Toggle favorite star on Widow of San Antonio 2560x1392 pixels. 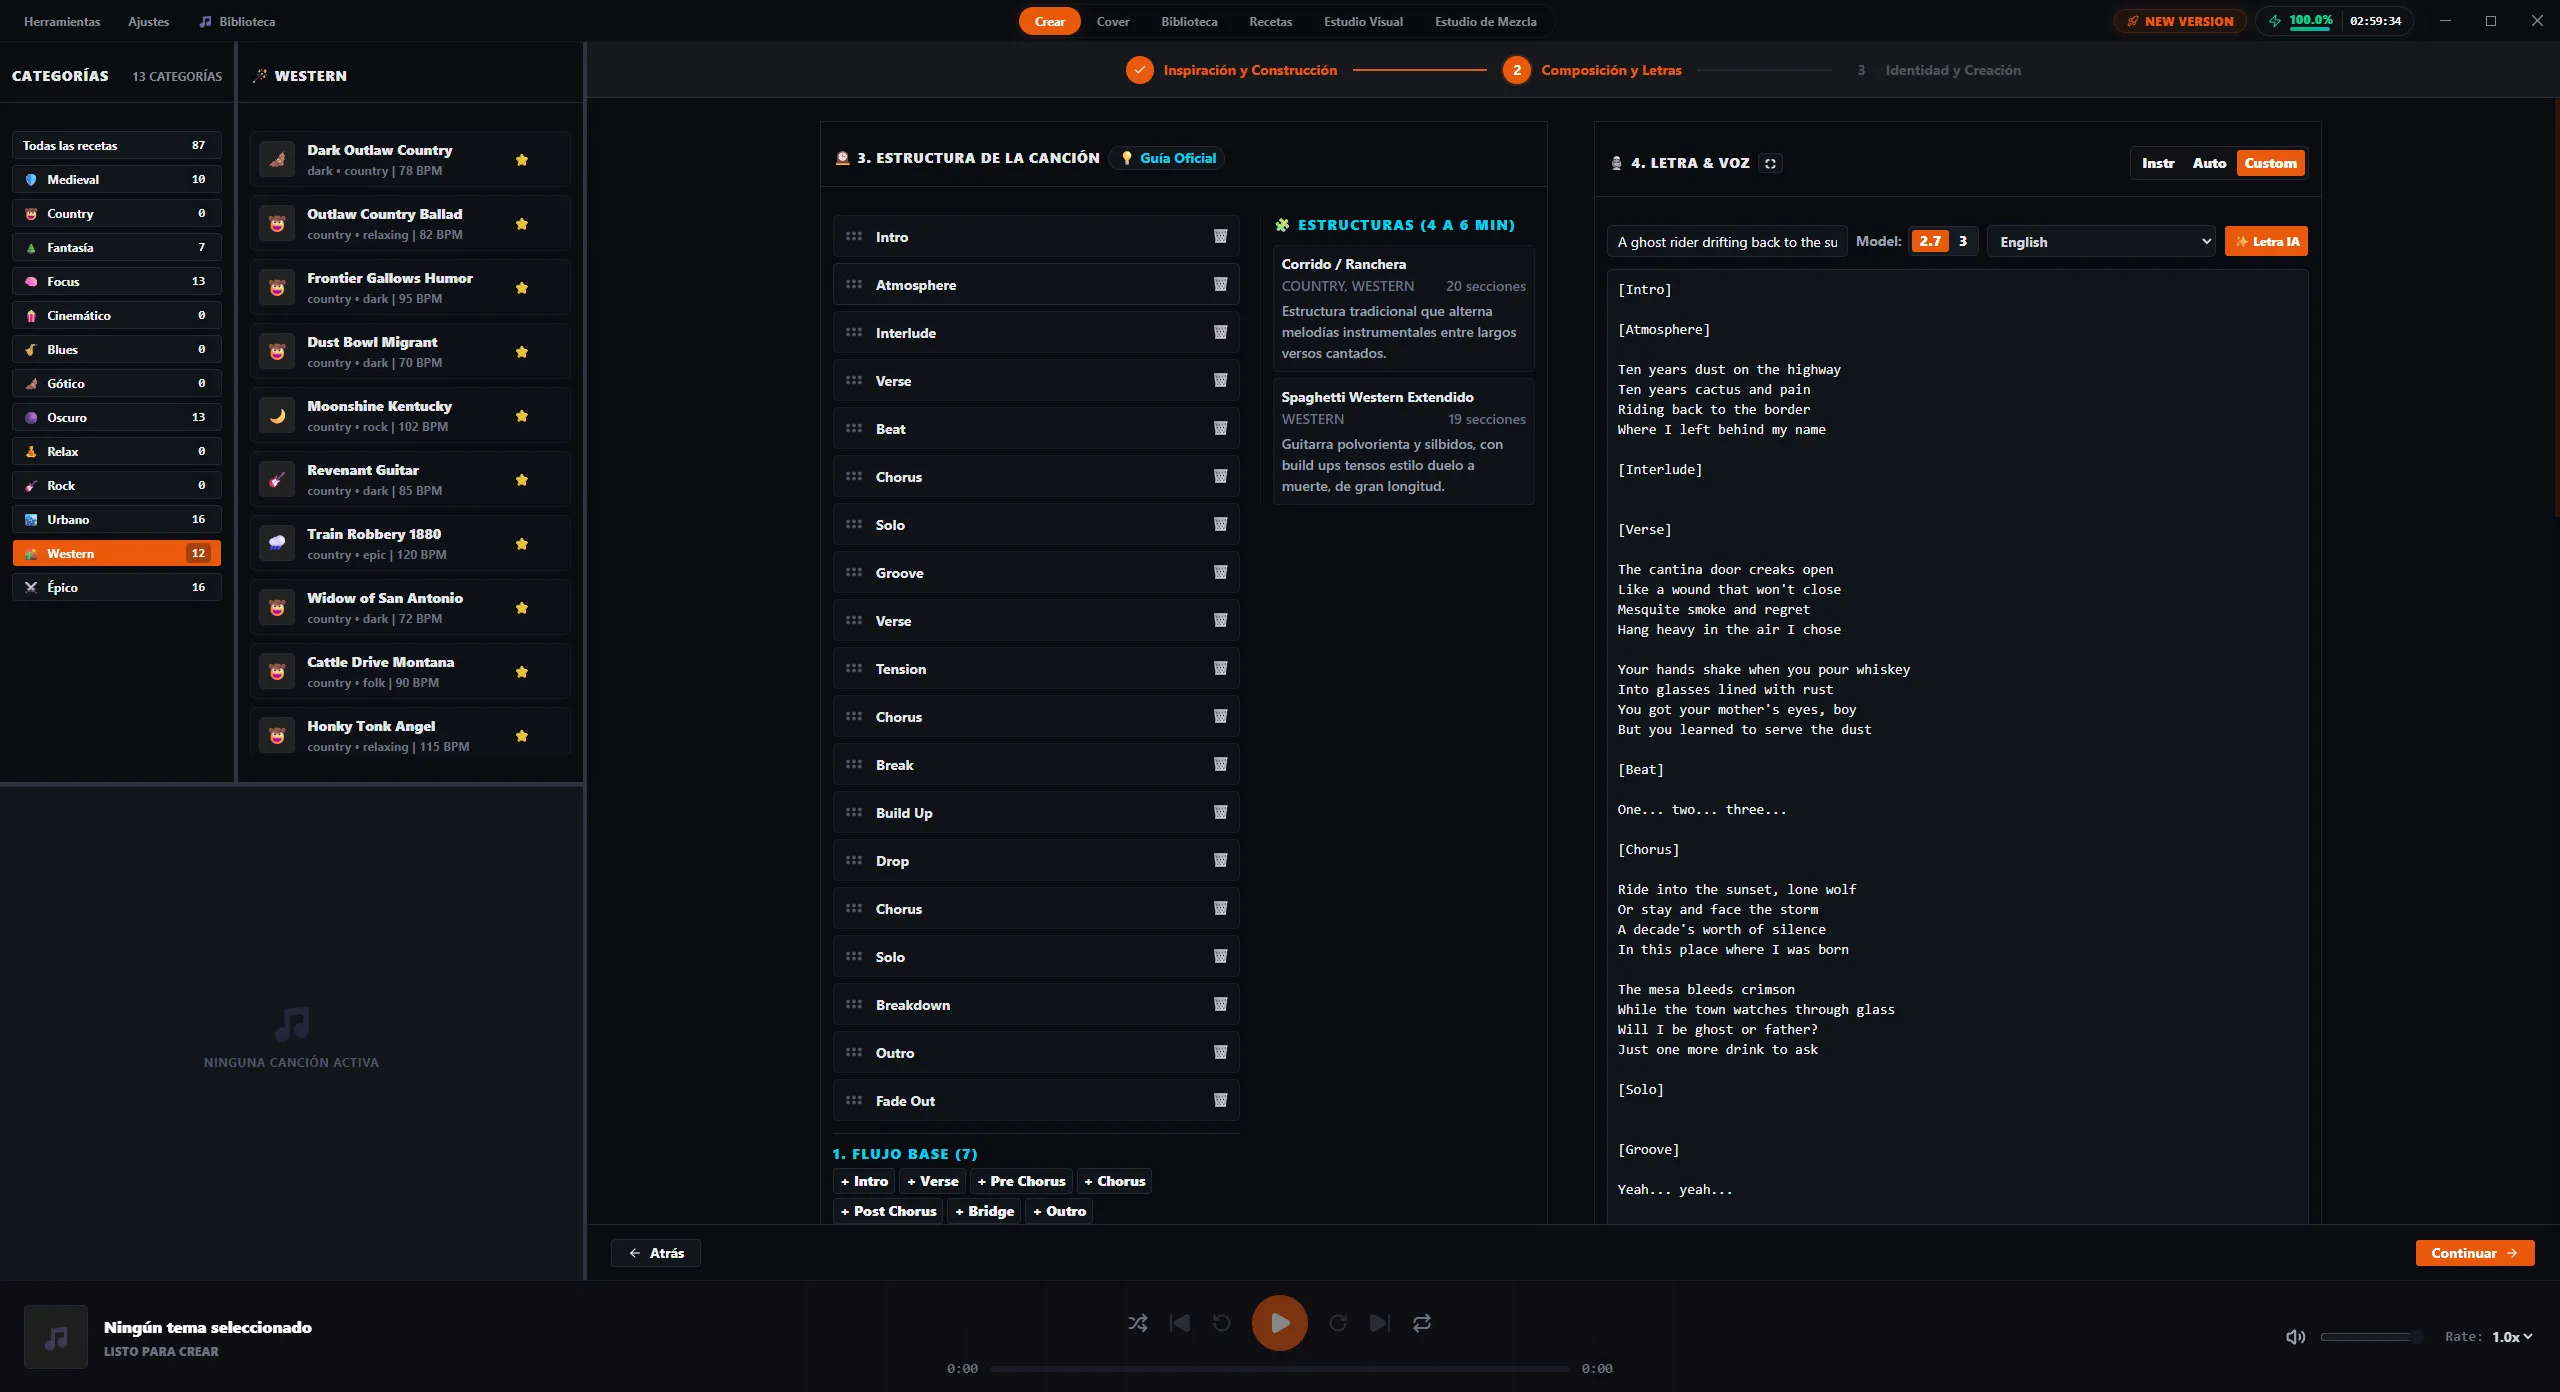point(521,608)
